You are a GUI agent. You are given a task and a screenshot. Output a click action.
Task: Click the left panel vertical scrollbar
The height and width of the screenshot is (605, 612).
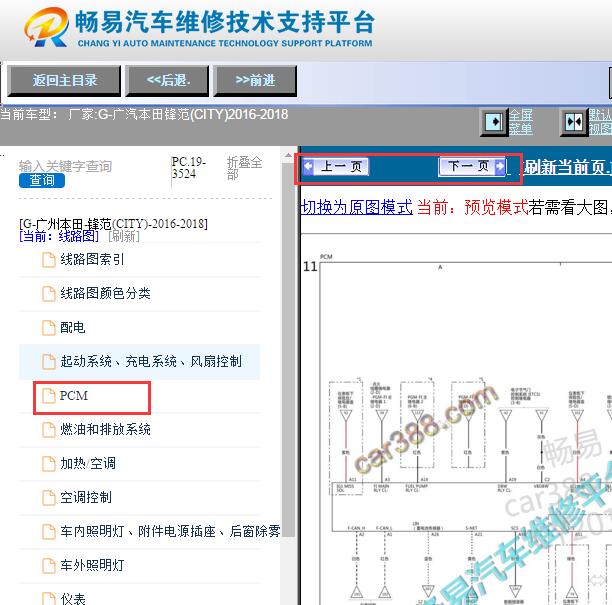pos(288,351)
